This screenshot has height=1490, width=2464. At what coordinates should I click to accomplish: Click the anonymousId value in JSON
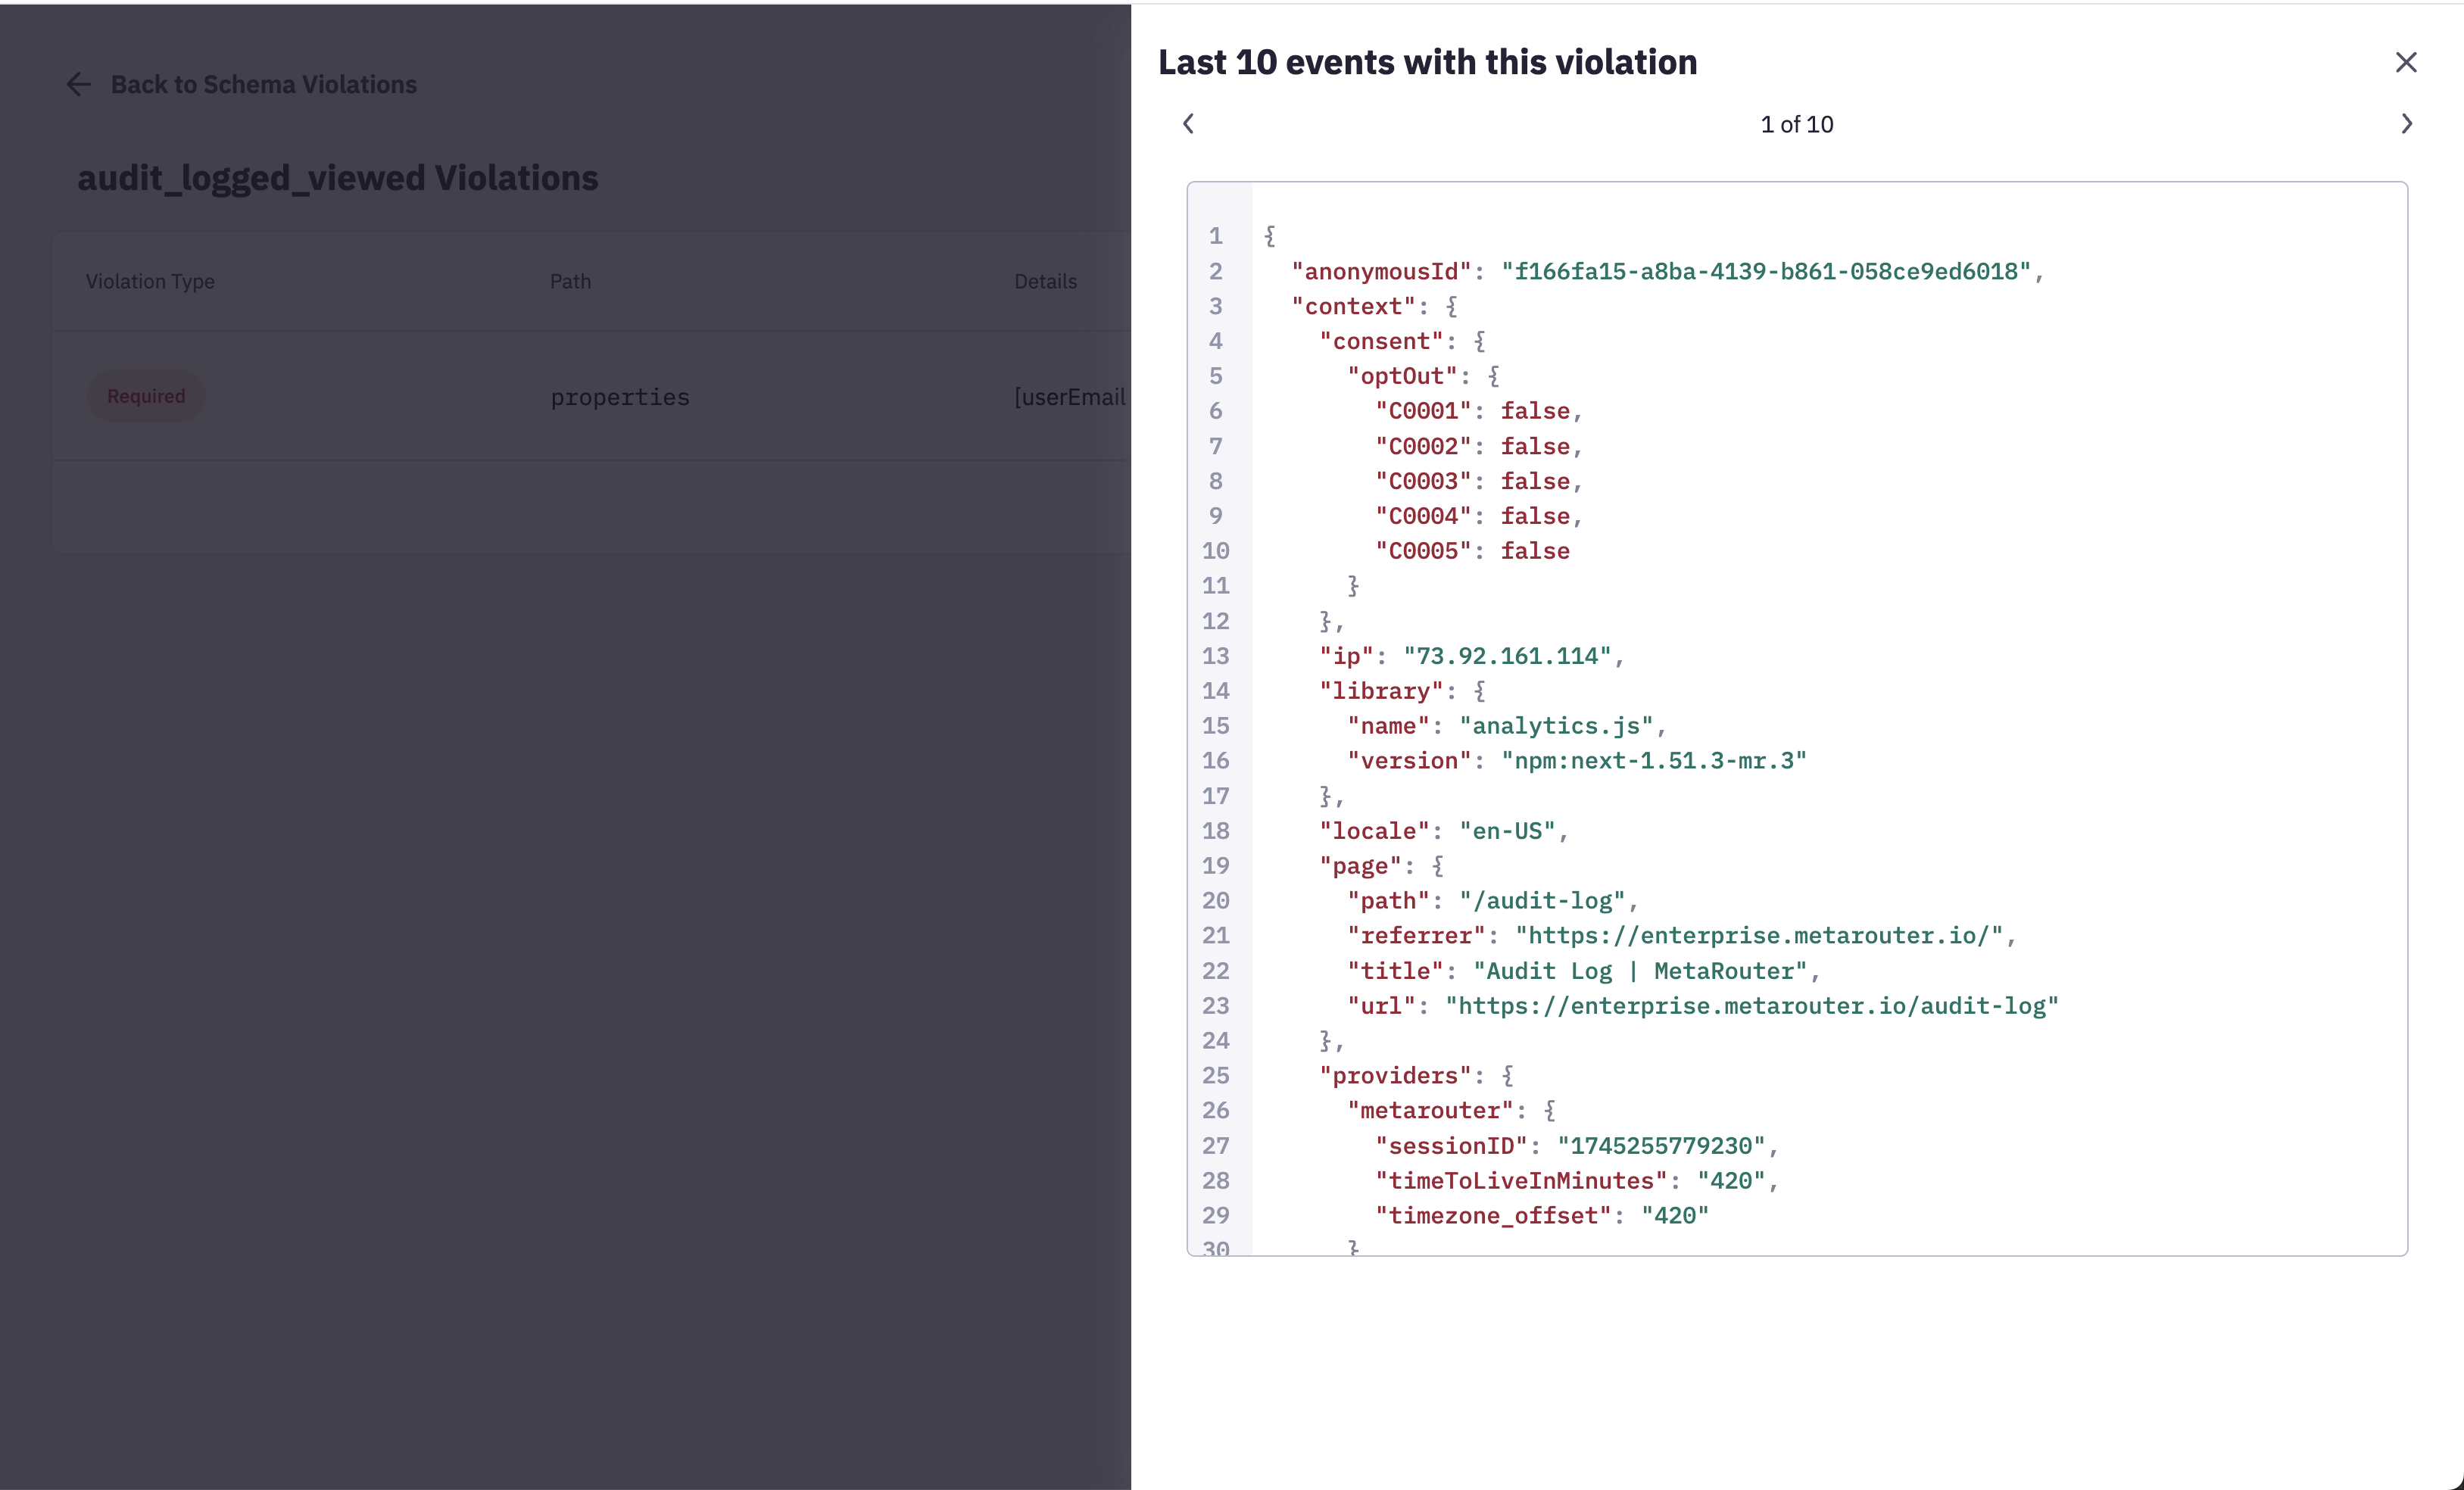coord(1765,272)
